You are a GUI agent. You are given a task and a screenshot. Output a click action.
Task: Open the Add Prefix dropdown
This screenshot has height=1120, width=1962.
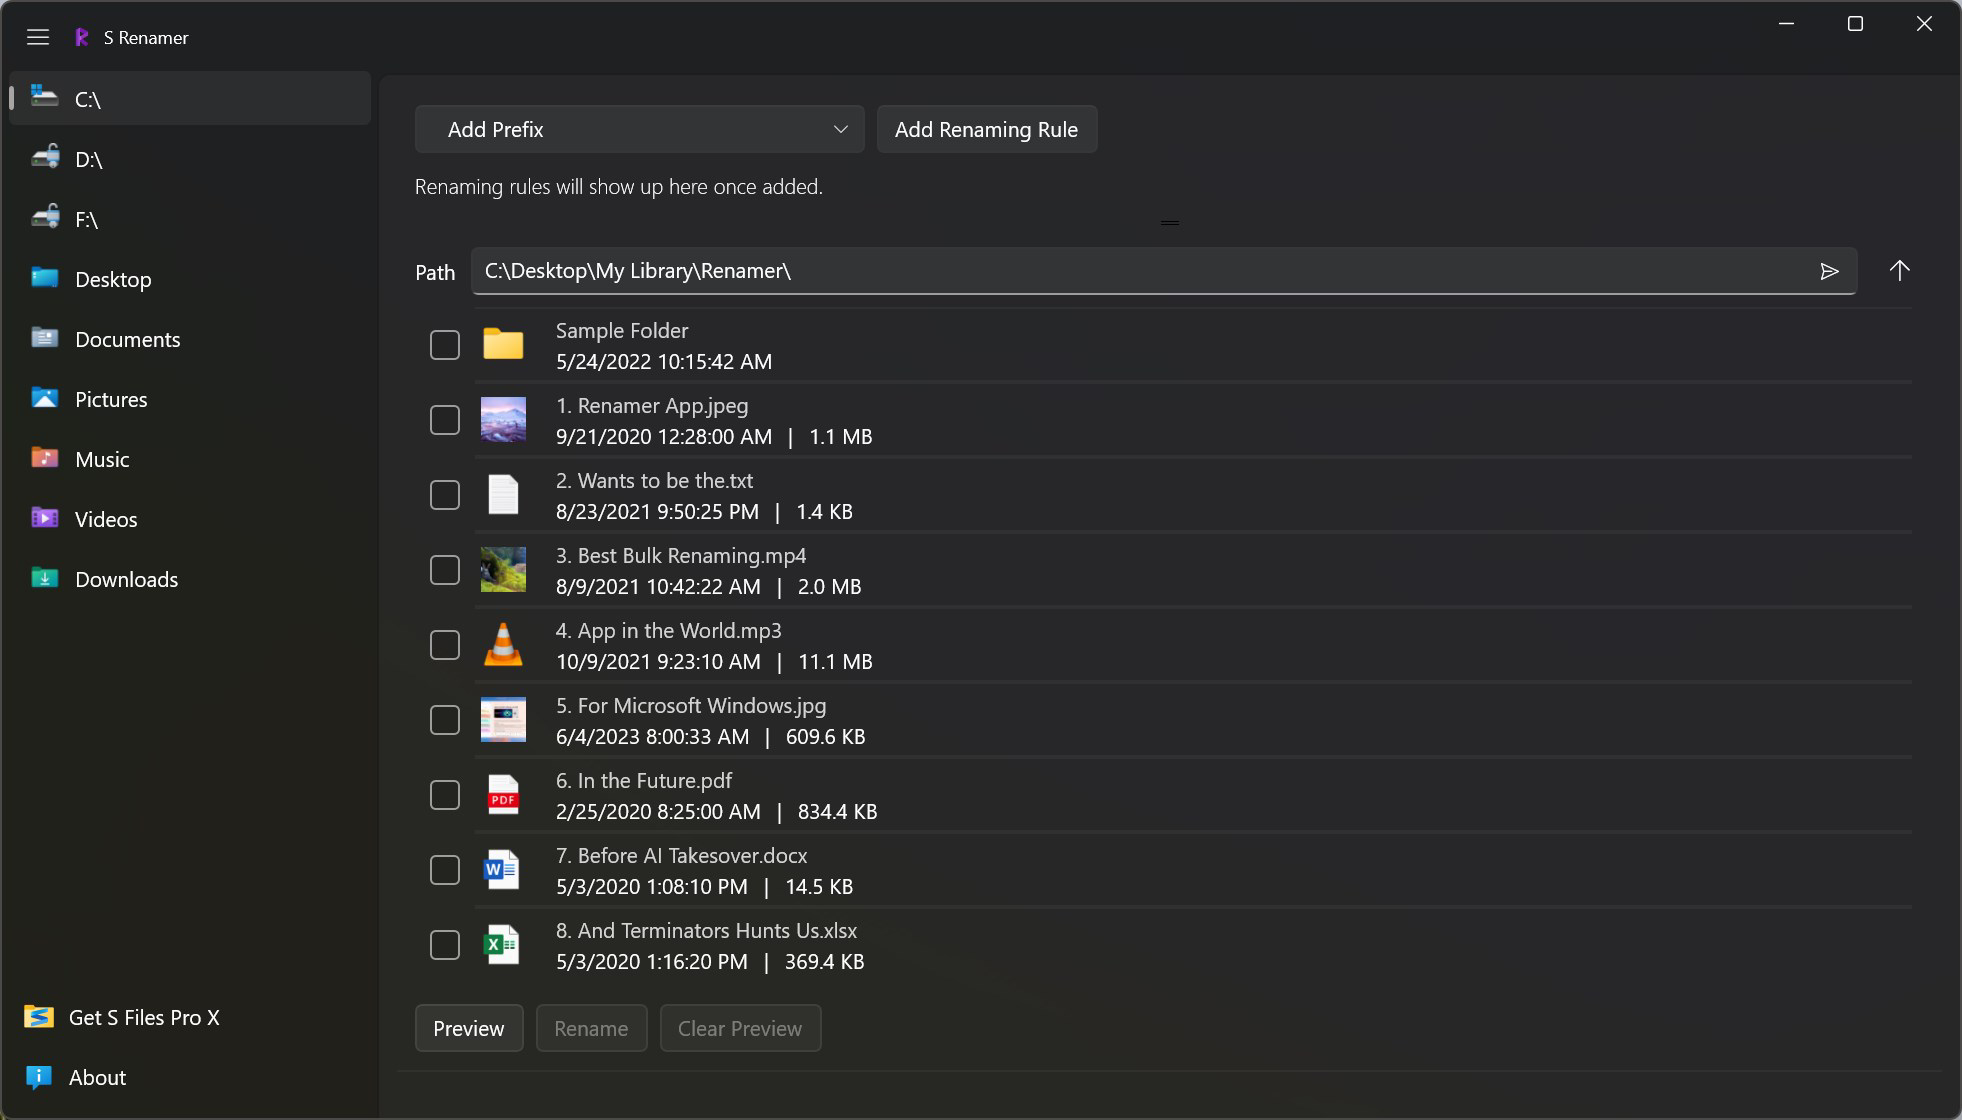[640, 129]
